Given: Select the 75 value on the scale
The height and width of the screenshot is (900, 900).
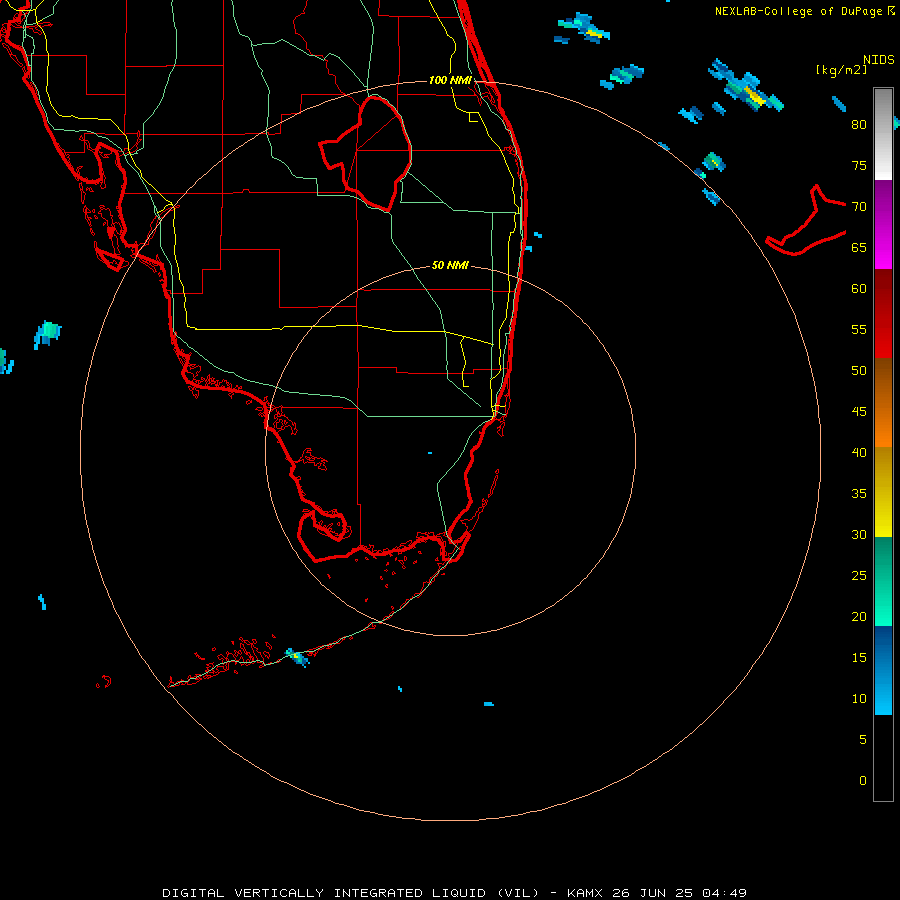Looking at the screenshot, I should 859,165.
